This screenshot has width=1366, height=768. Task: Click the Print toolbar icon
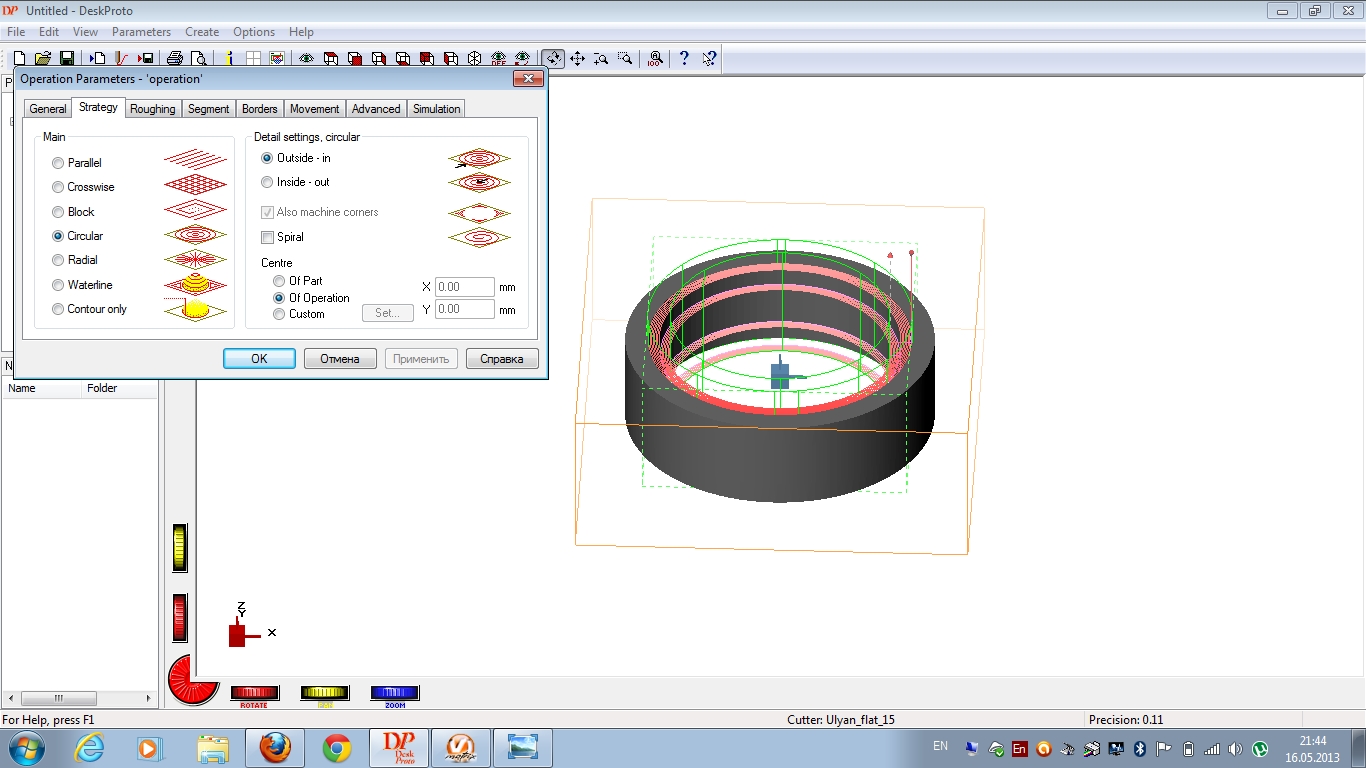coord(175,59)
